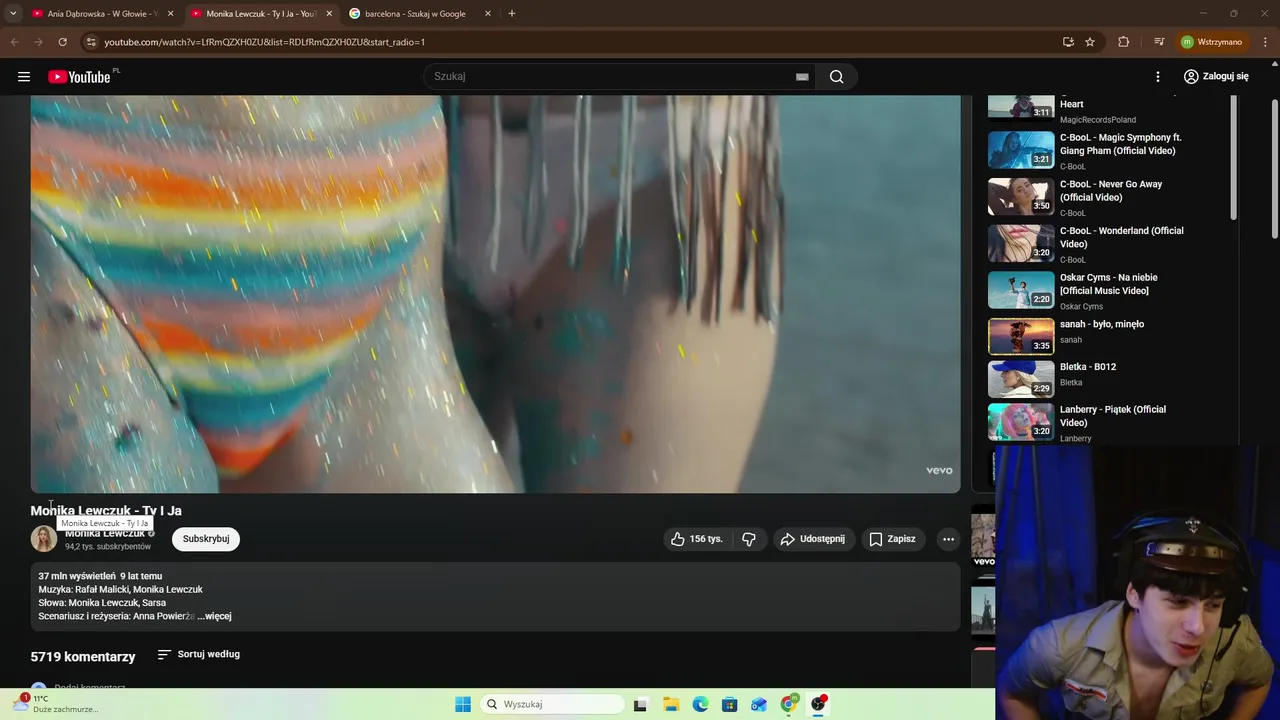The height and width of the screenshot is (720, 1280).
Task: Play C-BooL - Never Go Away video
Action: coord(1021,197)
